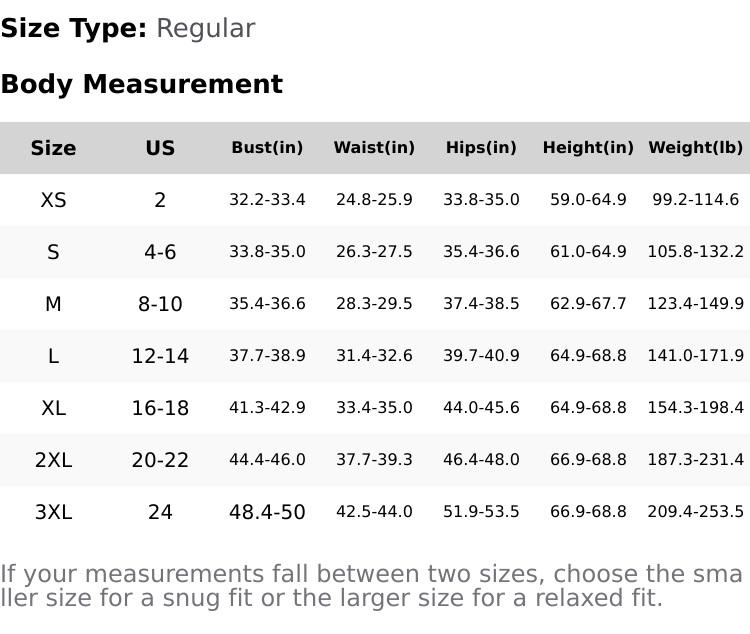Click the US size 8-10 cell
Image resolution: width=750 pixels, height=634 pixels.
160,305
